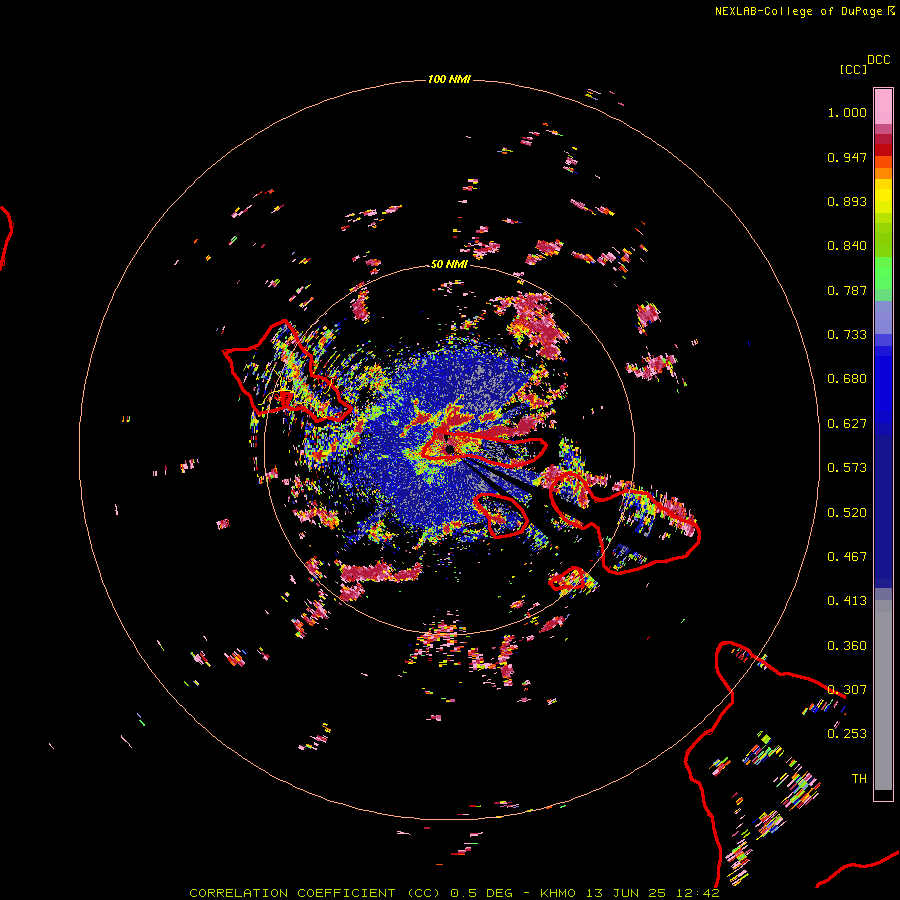Image resolution: width=900 pixels, height=900 pixels.
Task: Click the 0.573 legend value
Action: click(x=847, y=468)
